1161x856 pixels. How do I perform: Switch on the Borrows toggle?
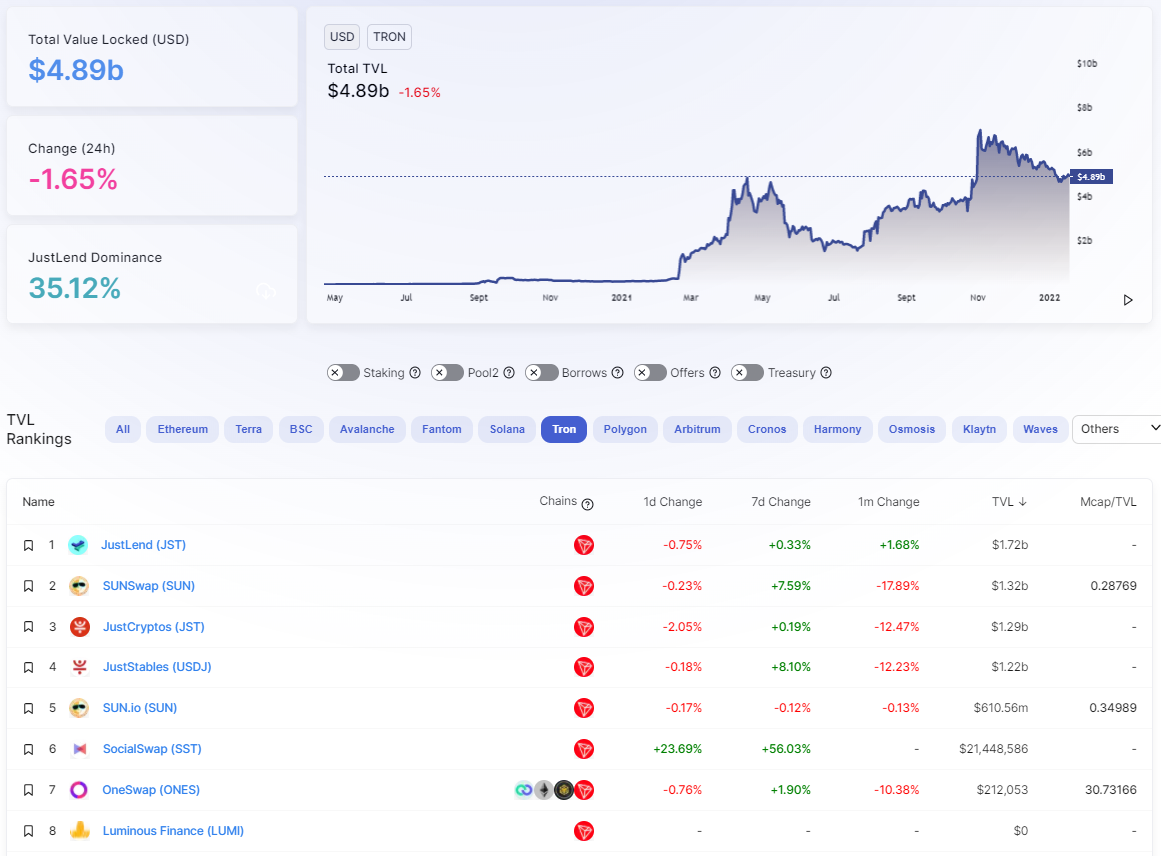coord(541,373)
